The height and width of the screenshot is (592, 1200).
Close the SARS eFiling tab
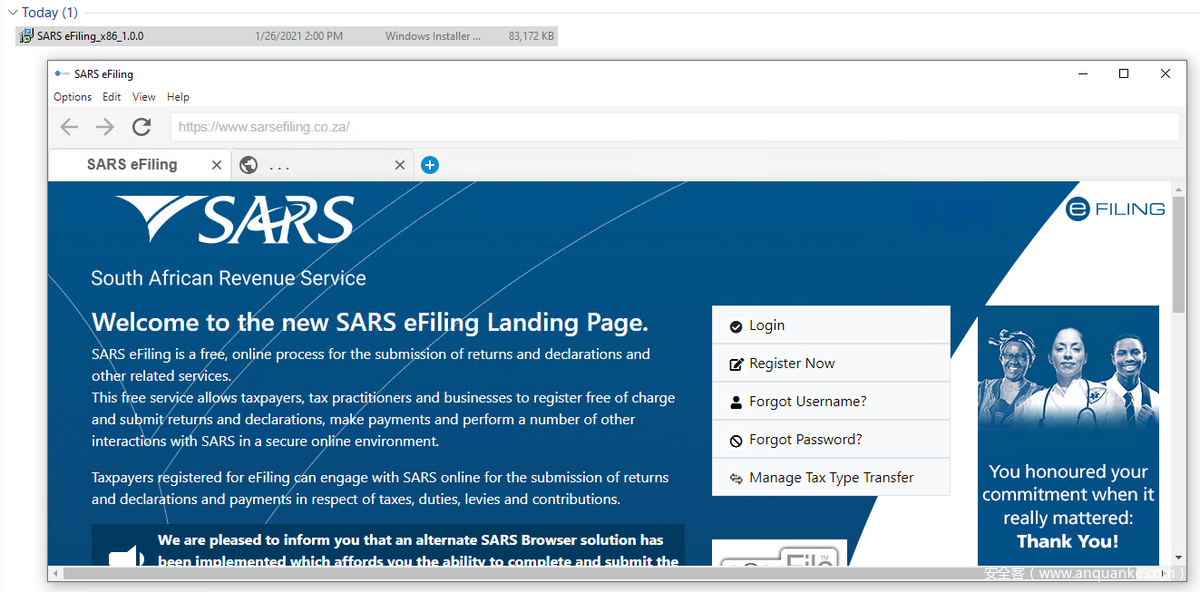tap(217, 165)
